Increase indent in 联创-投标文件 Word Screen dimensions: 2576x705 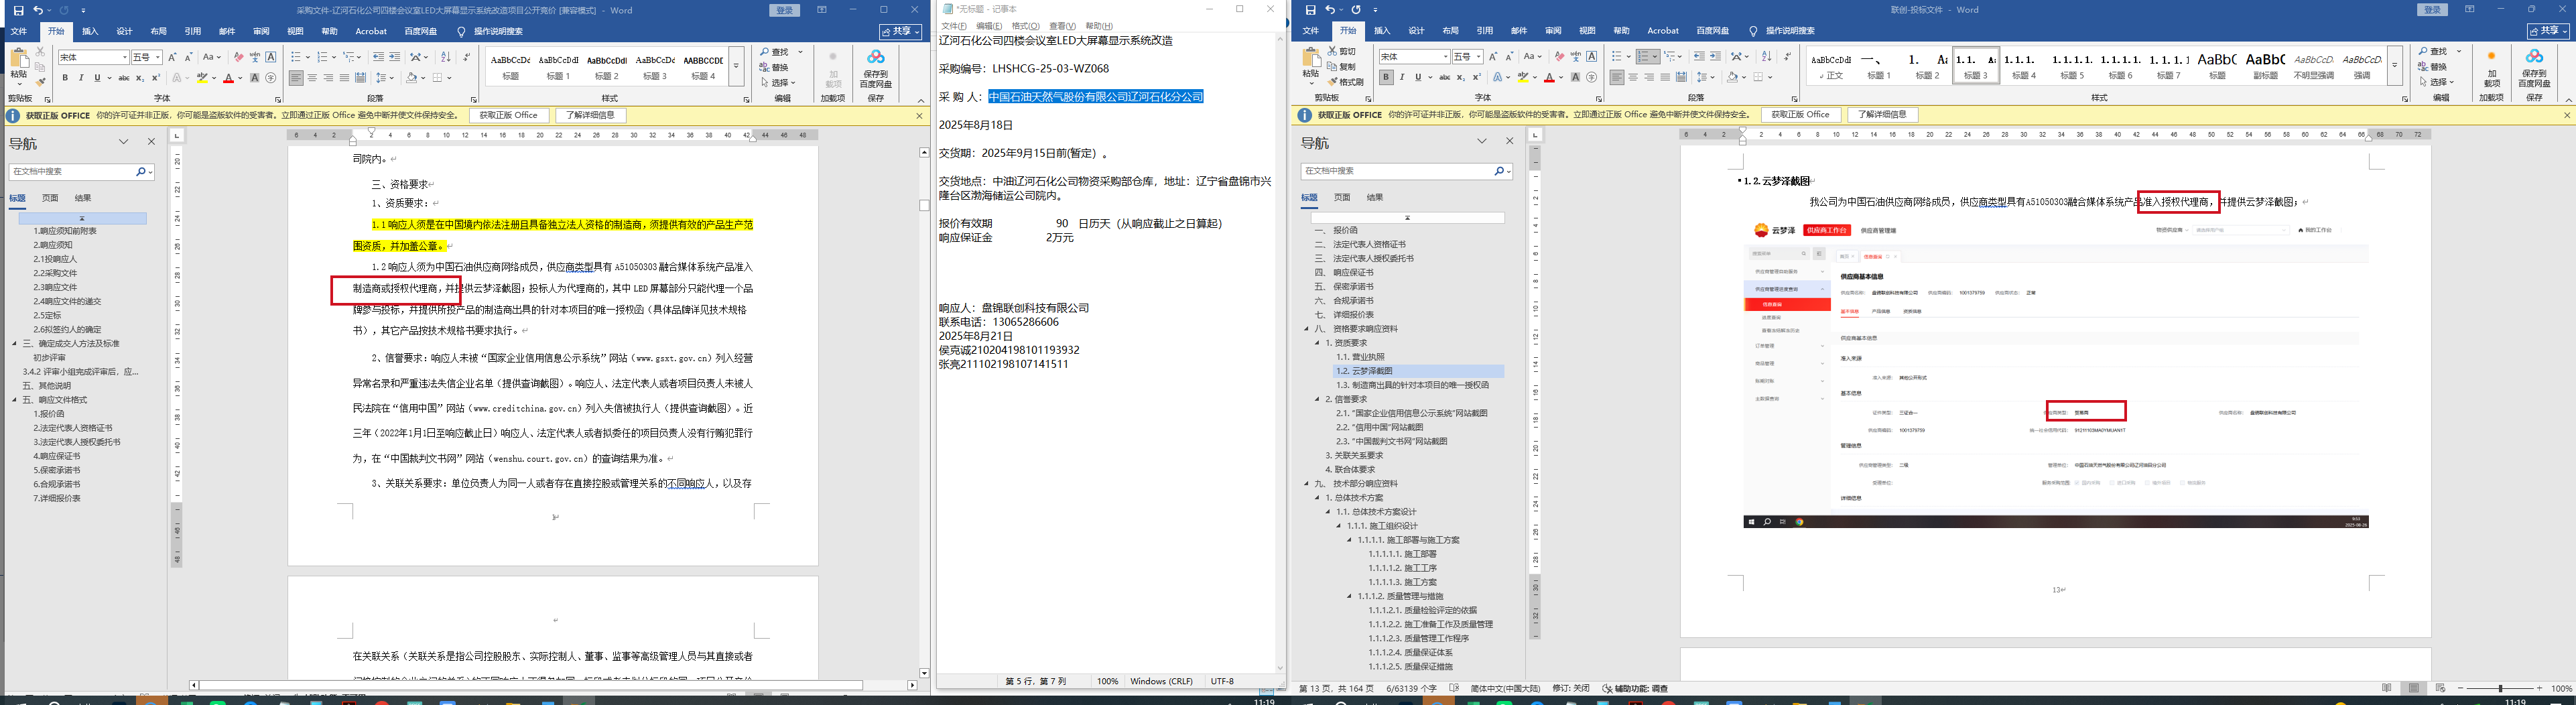(1715, 57)
